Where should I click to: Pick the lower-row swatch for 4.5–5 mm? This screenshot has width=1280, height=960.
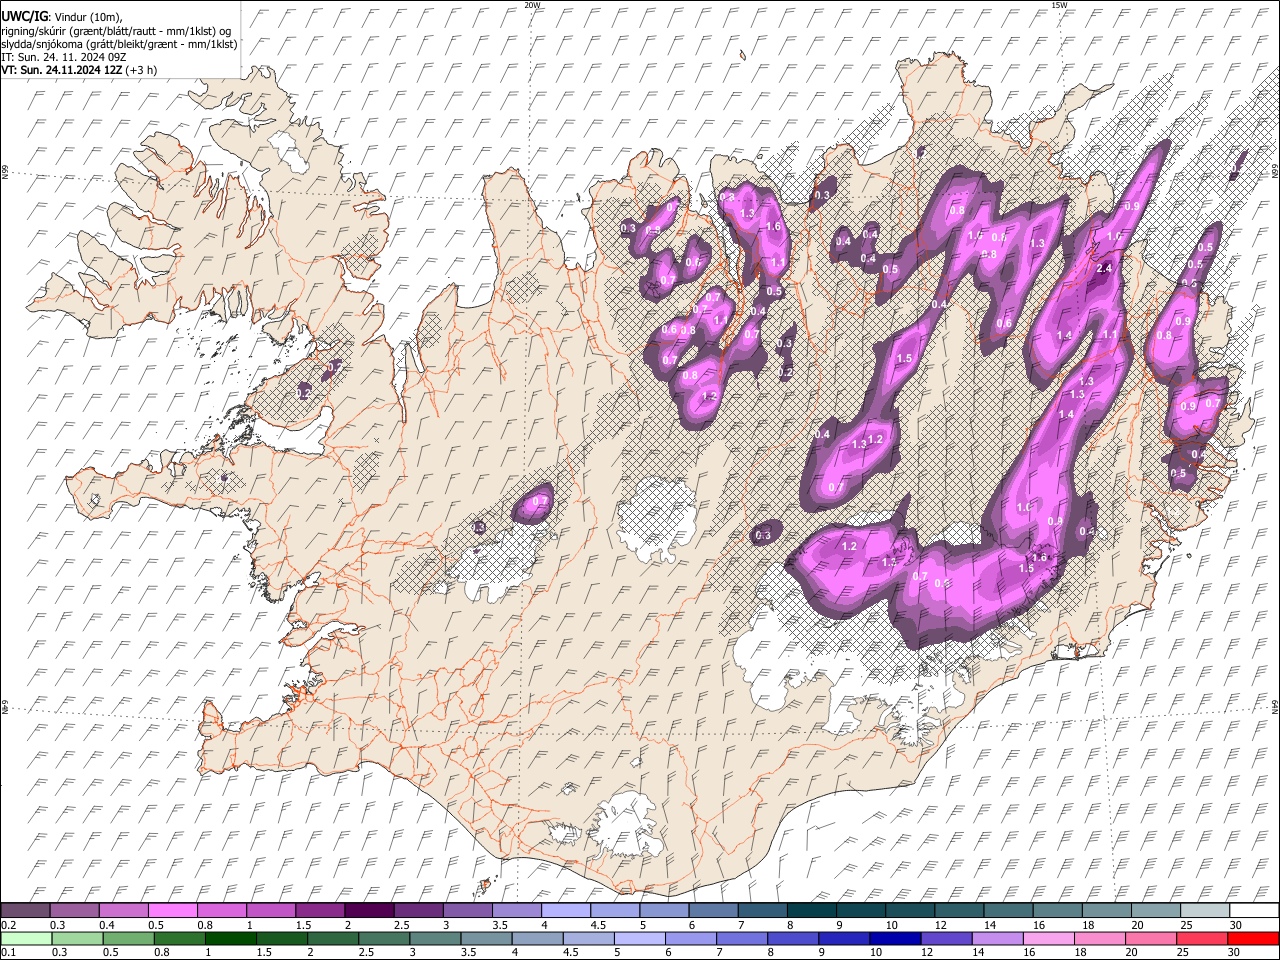(x=589, y=938)
